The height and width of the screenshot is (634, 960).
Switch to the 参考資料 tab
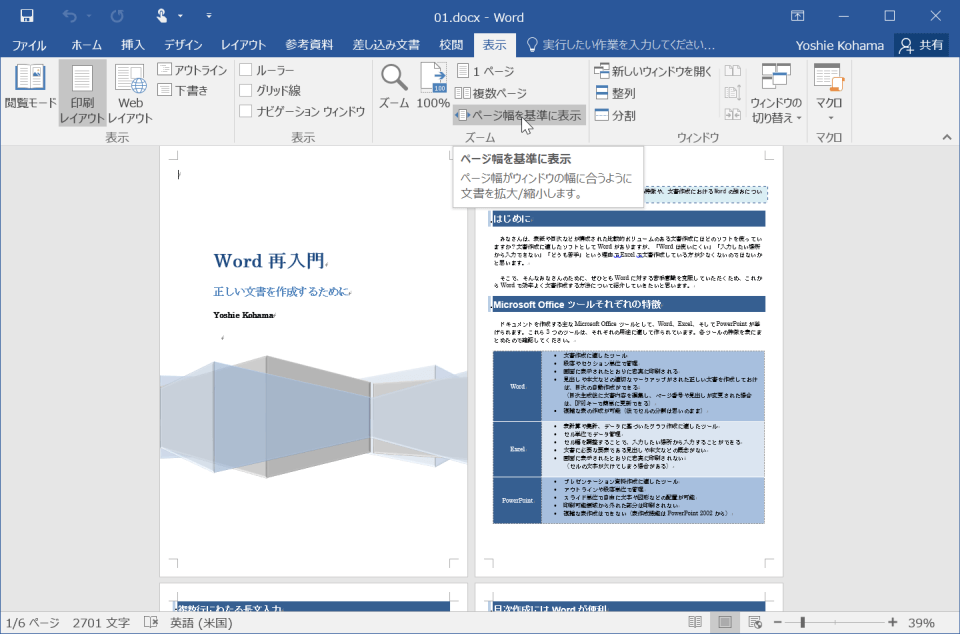309,45
